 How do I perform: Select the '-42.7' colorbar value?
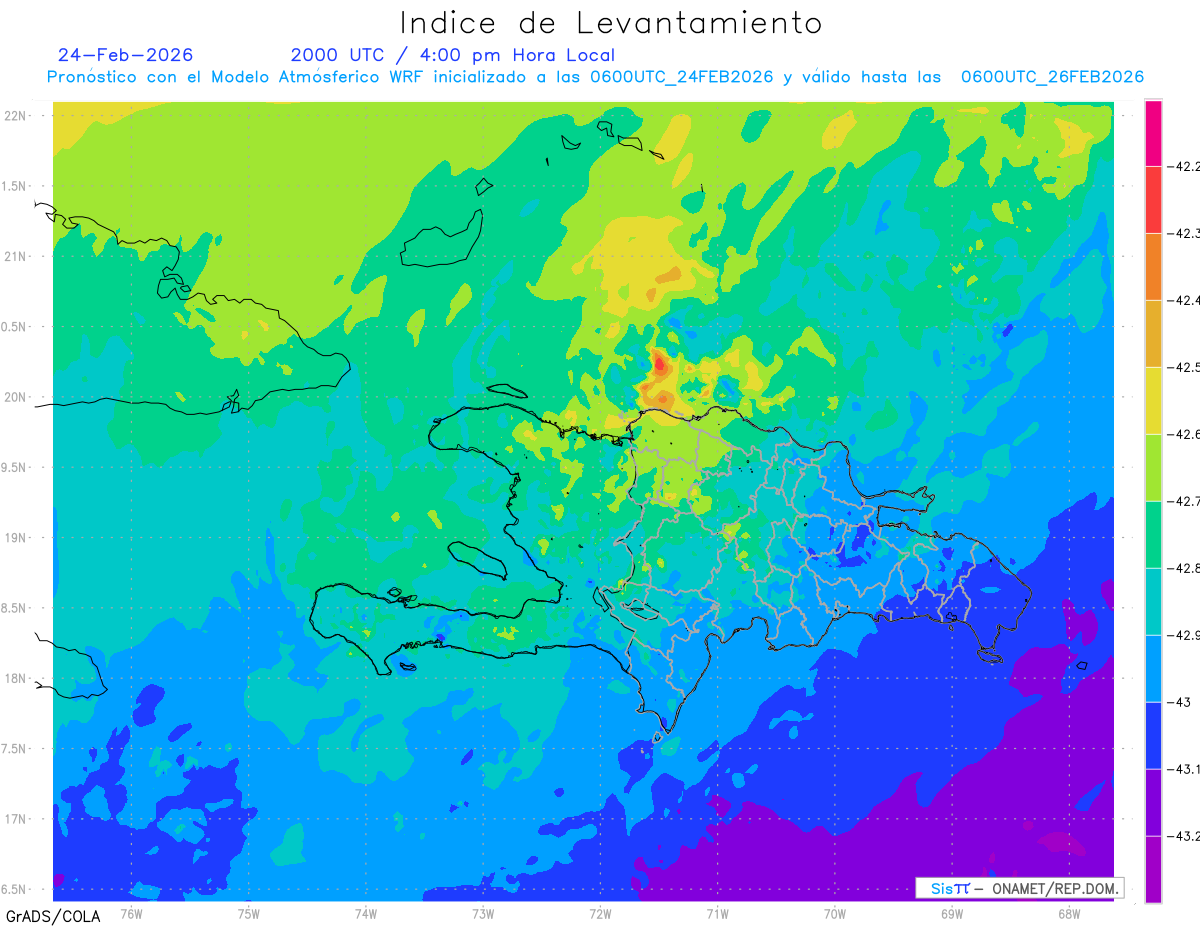point(1184,501)
